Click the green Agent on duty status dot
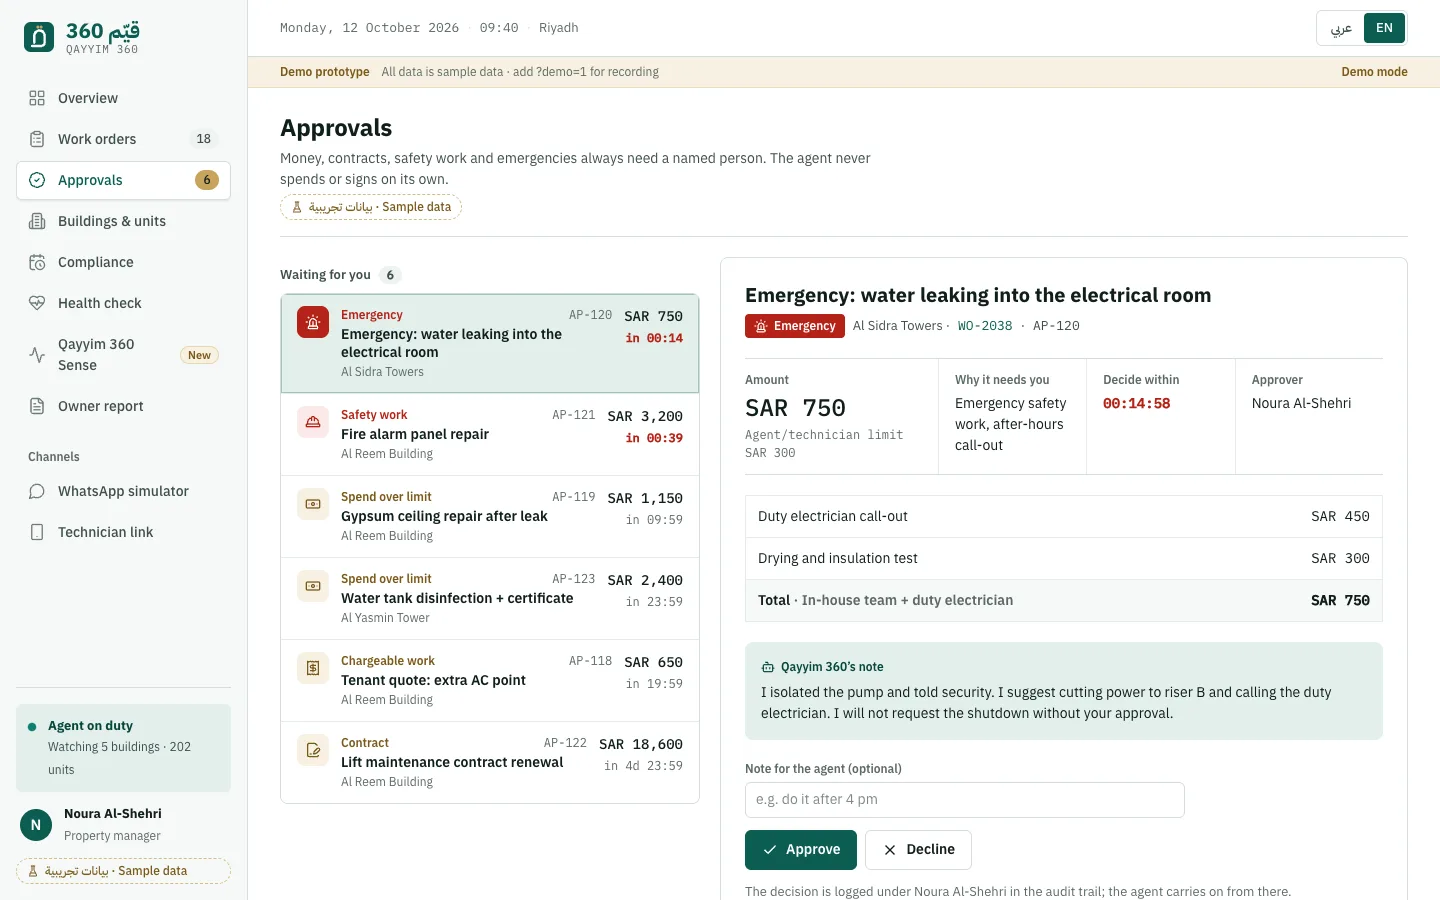 pyautogui.click(x=32, y=727)
